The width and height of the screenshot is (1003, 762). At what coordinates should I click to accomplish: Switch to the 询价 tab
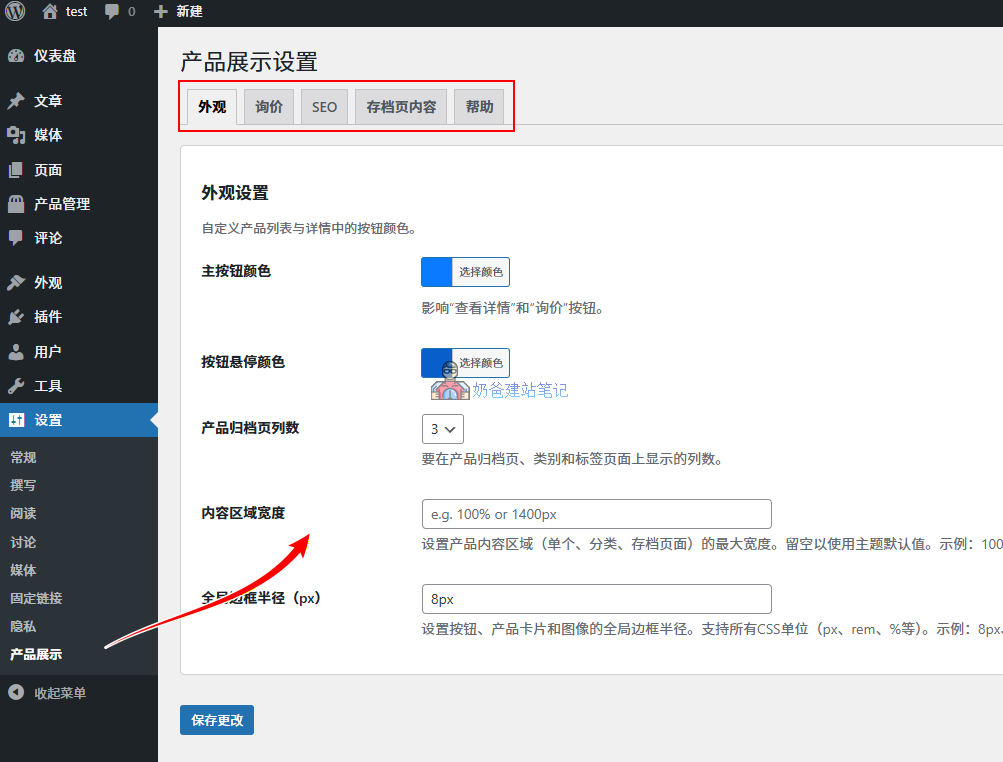268,106
